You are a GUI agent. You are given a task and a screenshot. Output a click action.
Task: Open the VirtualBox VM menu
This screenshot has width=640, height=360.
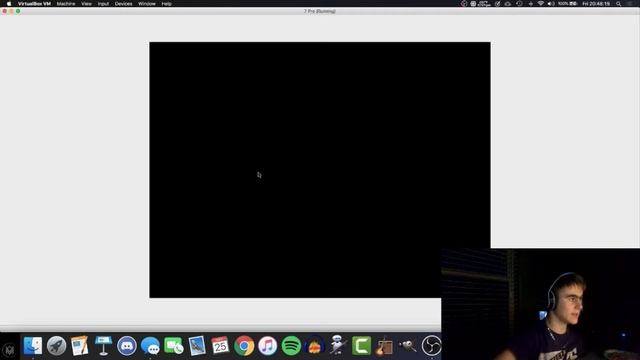click(34, 4)
